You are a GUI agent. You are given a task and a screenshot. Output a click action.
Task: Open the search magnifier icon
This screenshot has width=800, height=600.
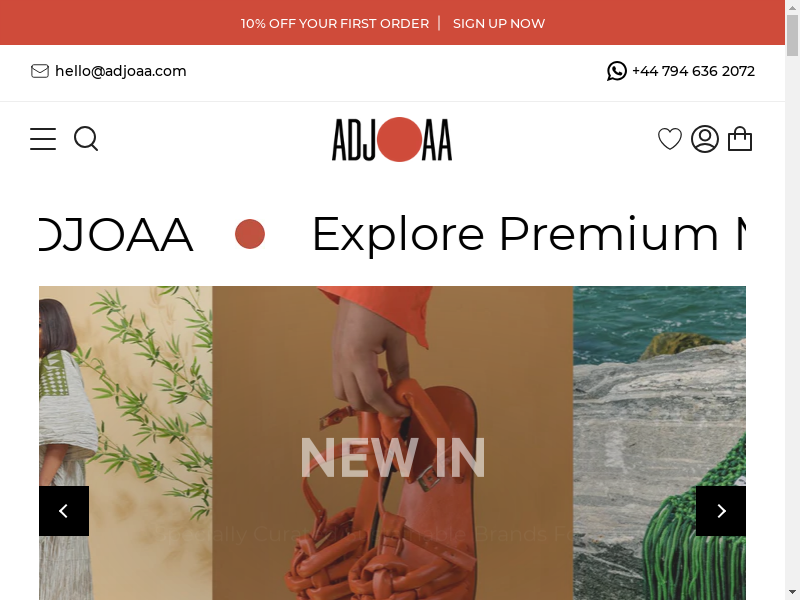pos(86,139)
